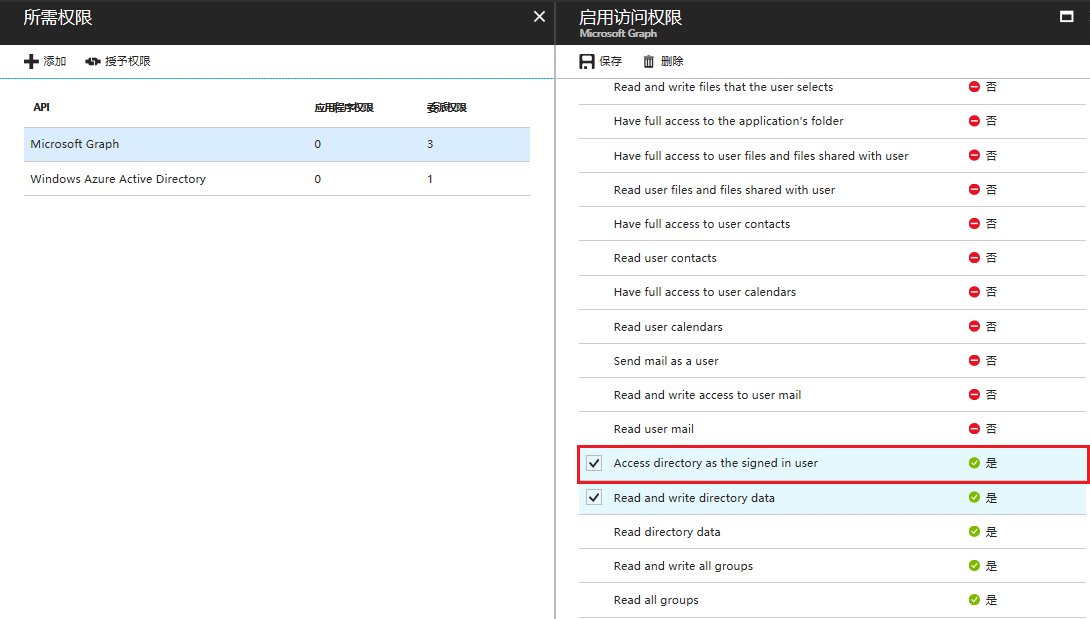Uncheck Access directory as the signed in user
The height and width of the screenshot is (619, 1090).
tap(595, 464)
